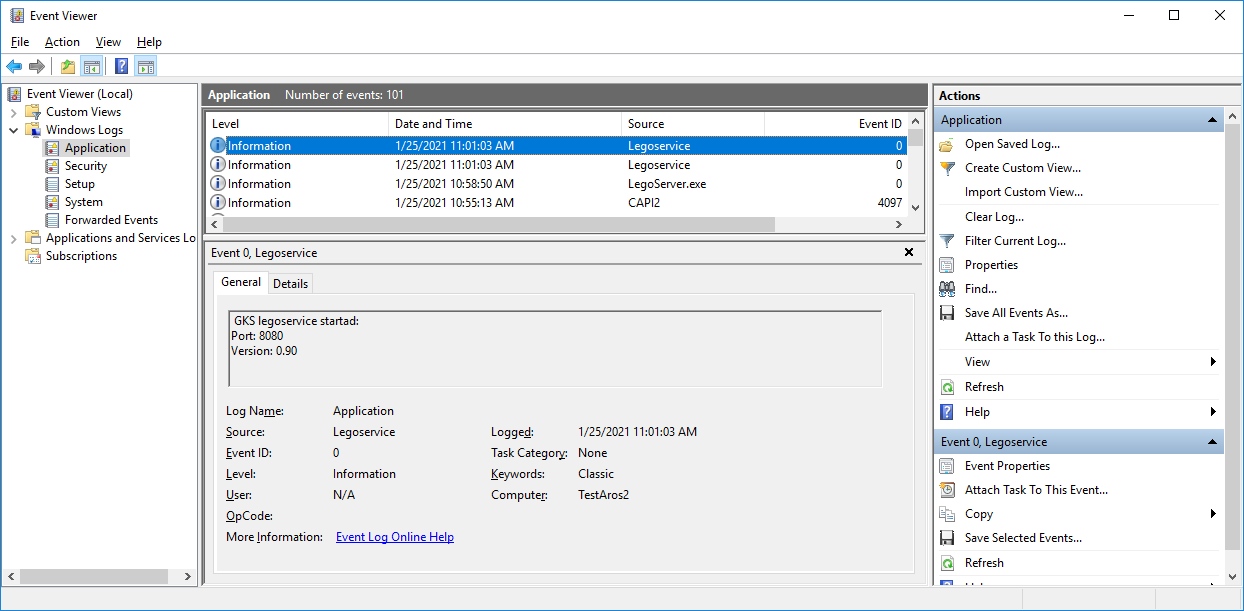Open the Help menu in menu bar

pyautogui.click(x=149, y=42)
